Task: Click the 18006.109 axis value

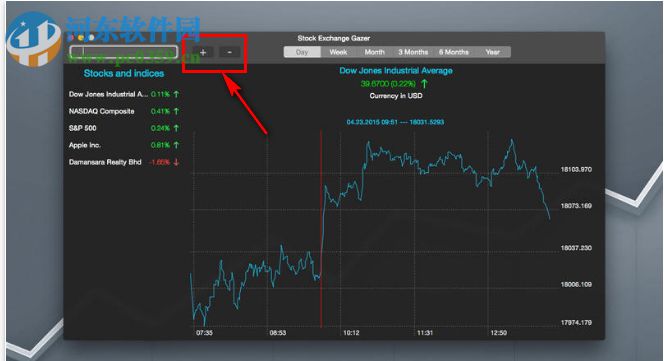Action: [576, 284]
